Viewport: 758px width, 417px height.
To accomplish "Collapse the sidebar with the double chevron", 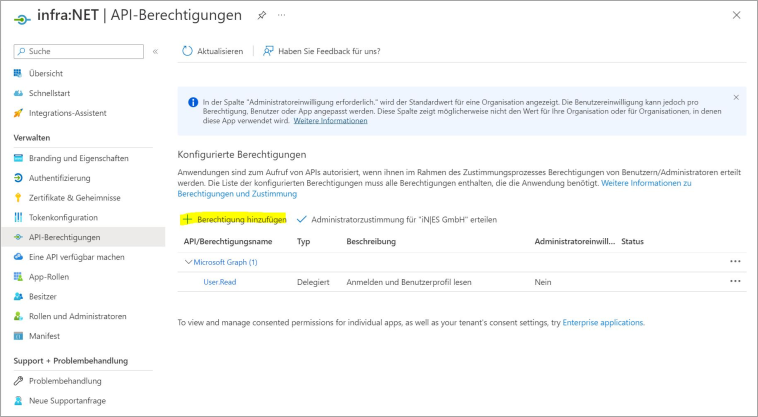I will click(x=155, y=51).
